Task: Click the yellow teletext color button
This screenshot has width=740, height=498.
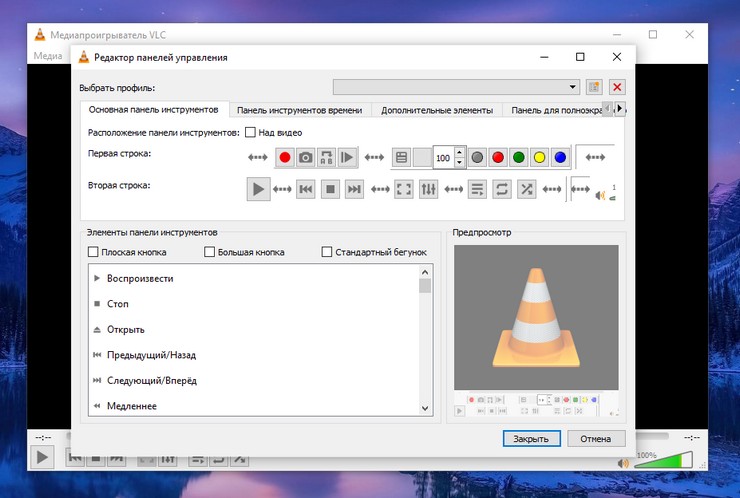Action: click(x=539, y=157)
